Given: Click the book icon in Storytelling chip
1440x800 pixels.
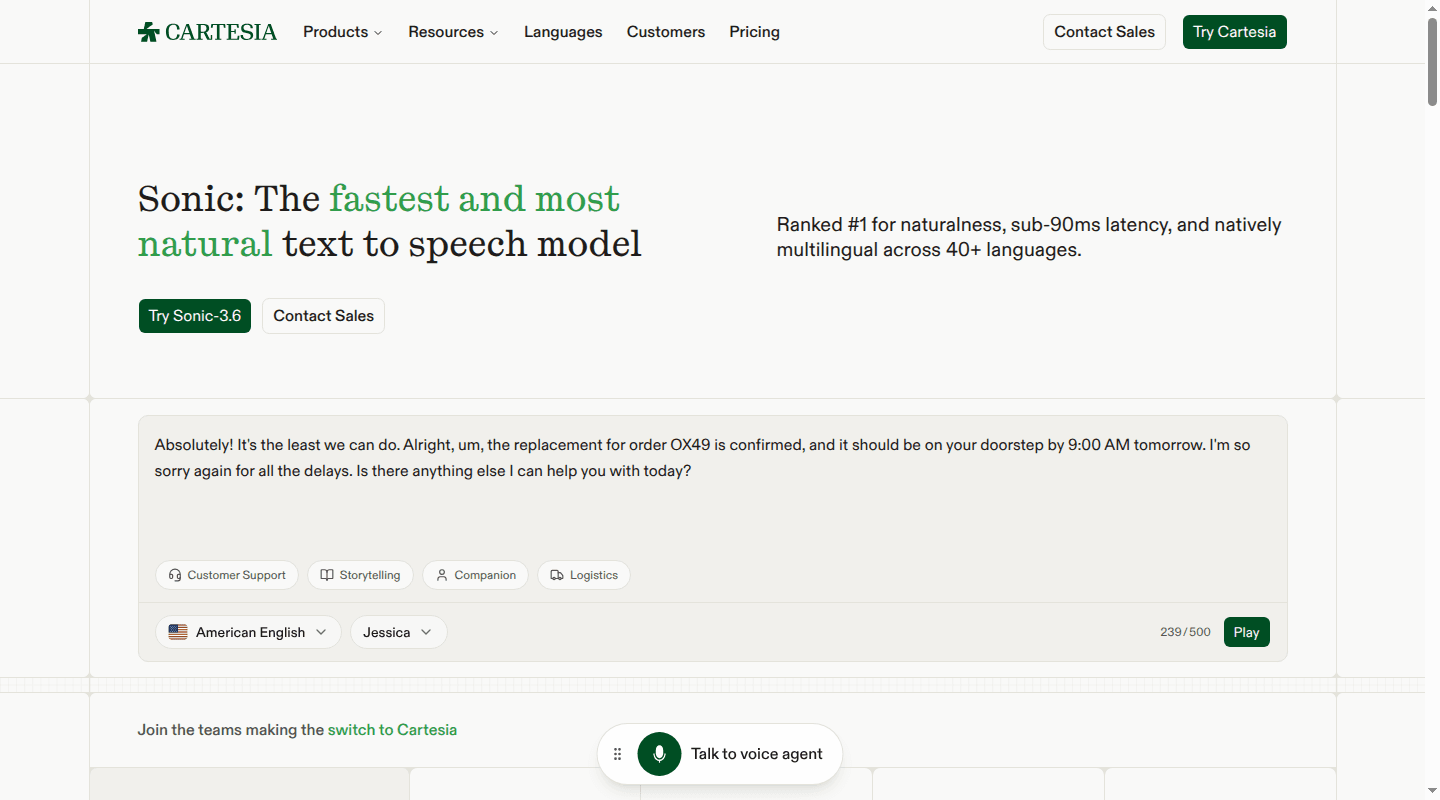Looking at the screenshot, I should coord(327,575).
